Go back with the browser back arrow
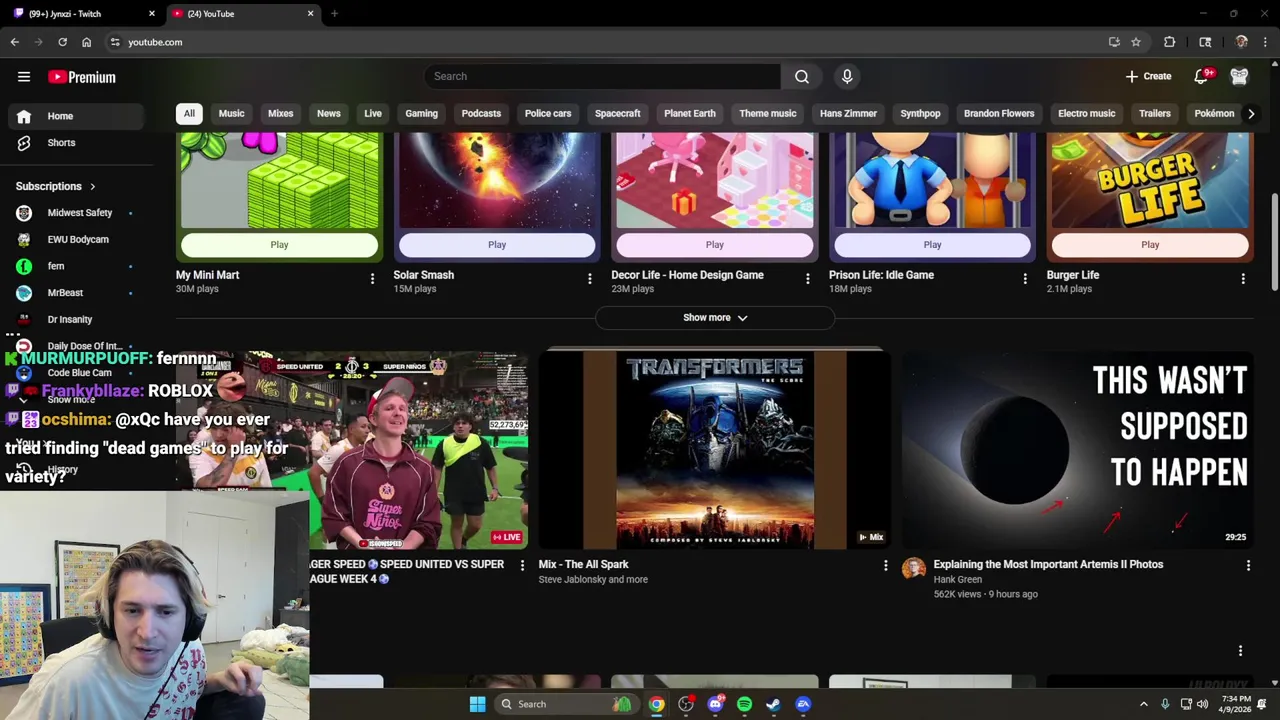1280x720 pixels. 15,42
